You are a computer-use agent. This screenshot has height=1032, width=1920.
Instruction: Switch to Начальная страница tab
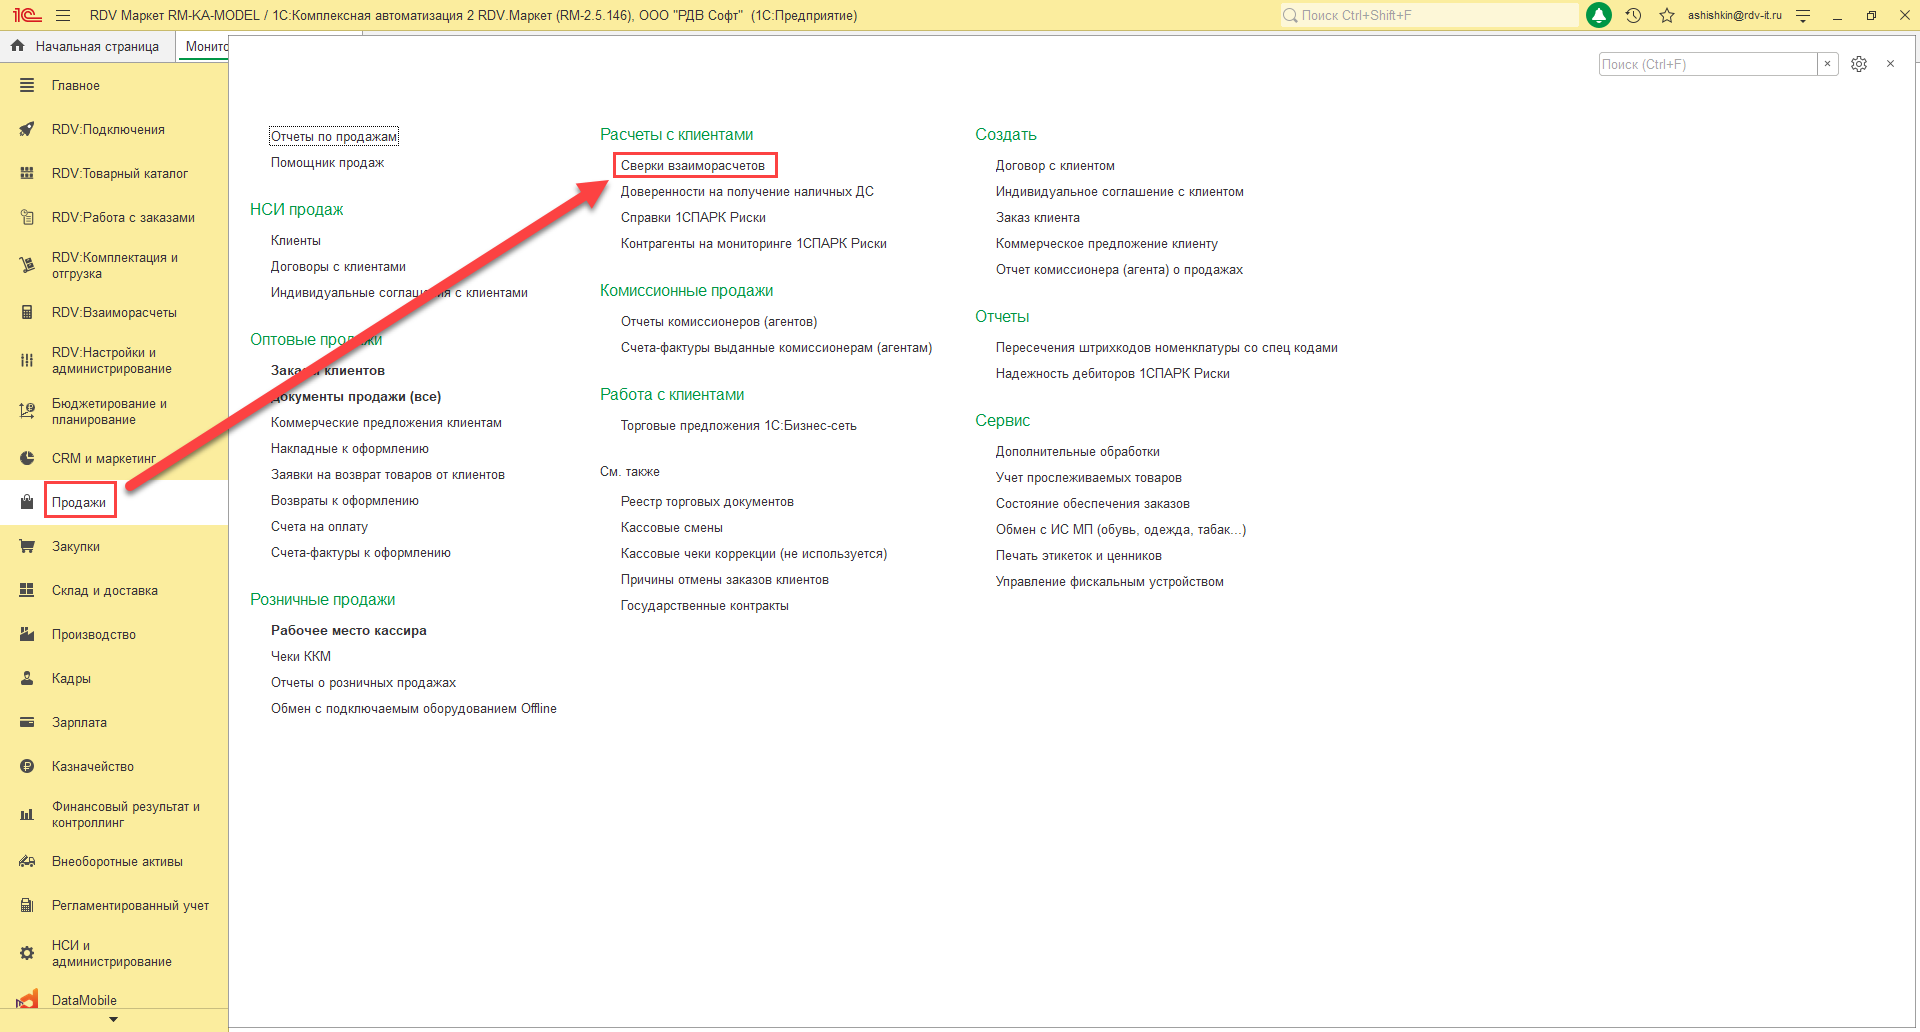pos(86,47)
